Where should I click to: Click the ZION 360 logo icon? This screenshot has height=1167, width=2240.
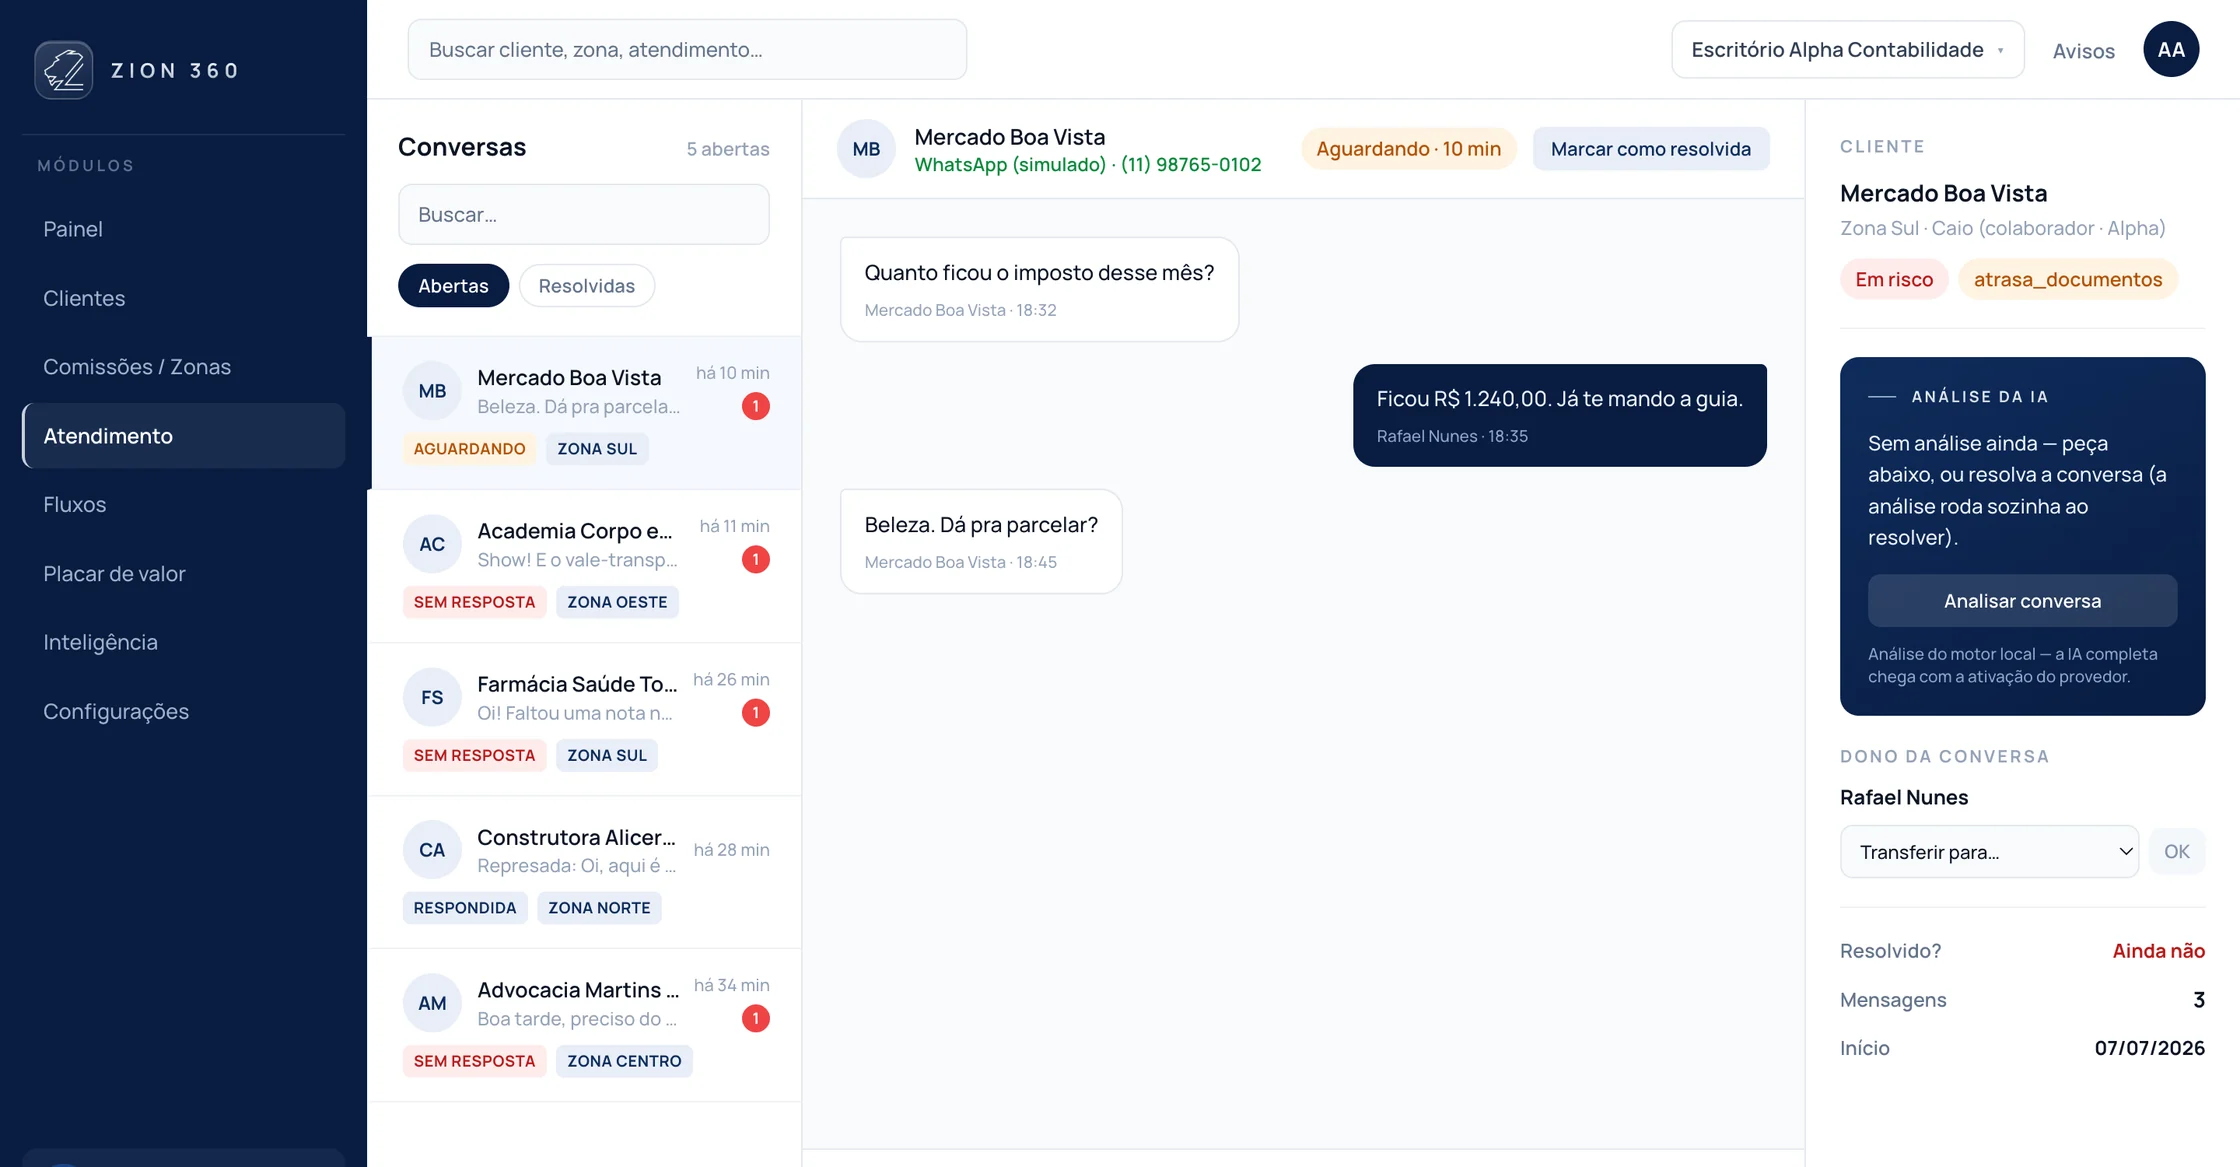(64, 70)
